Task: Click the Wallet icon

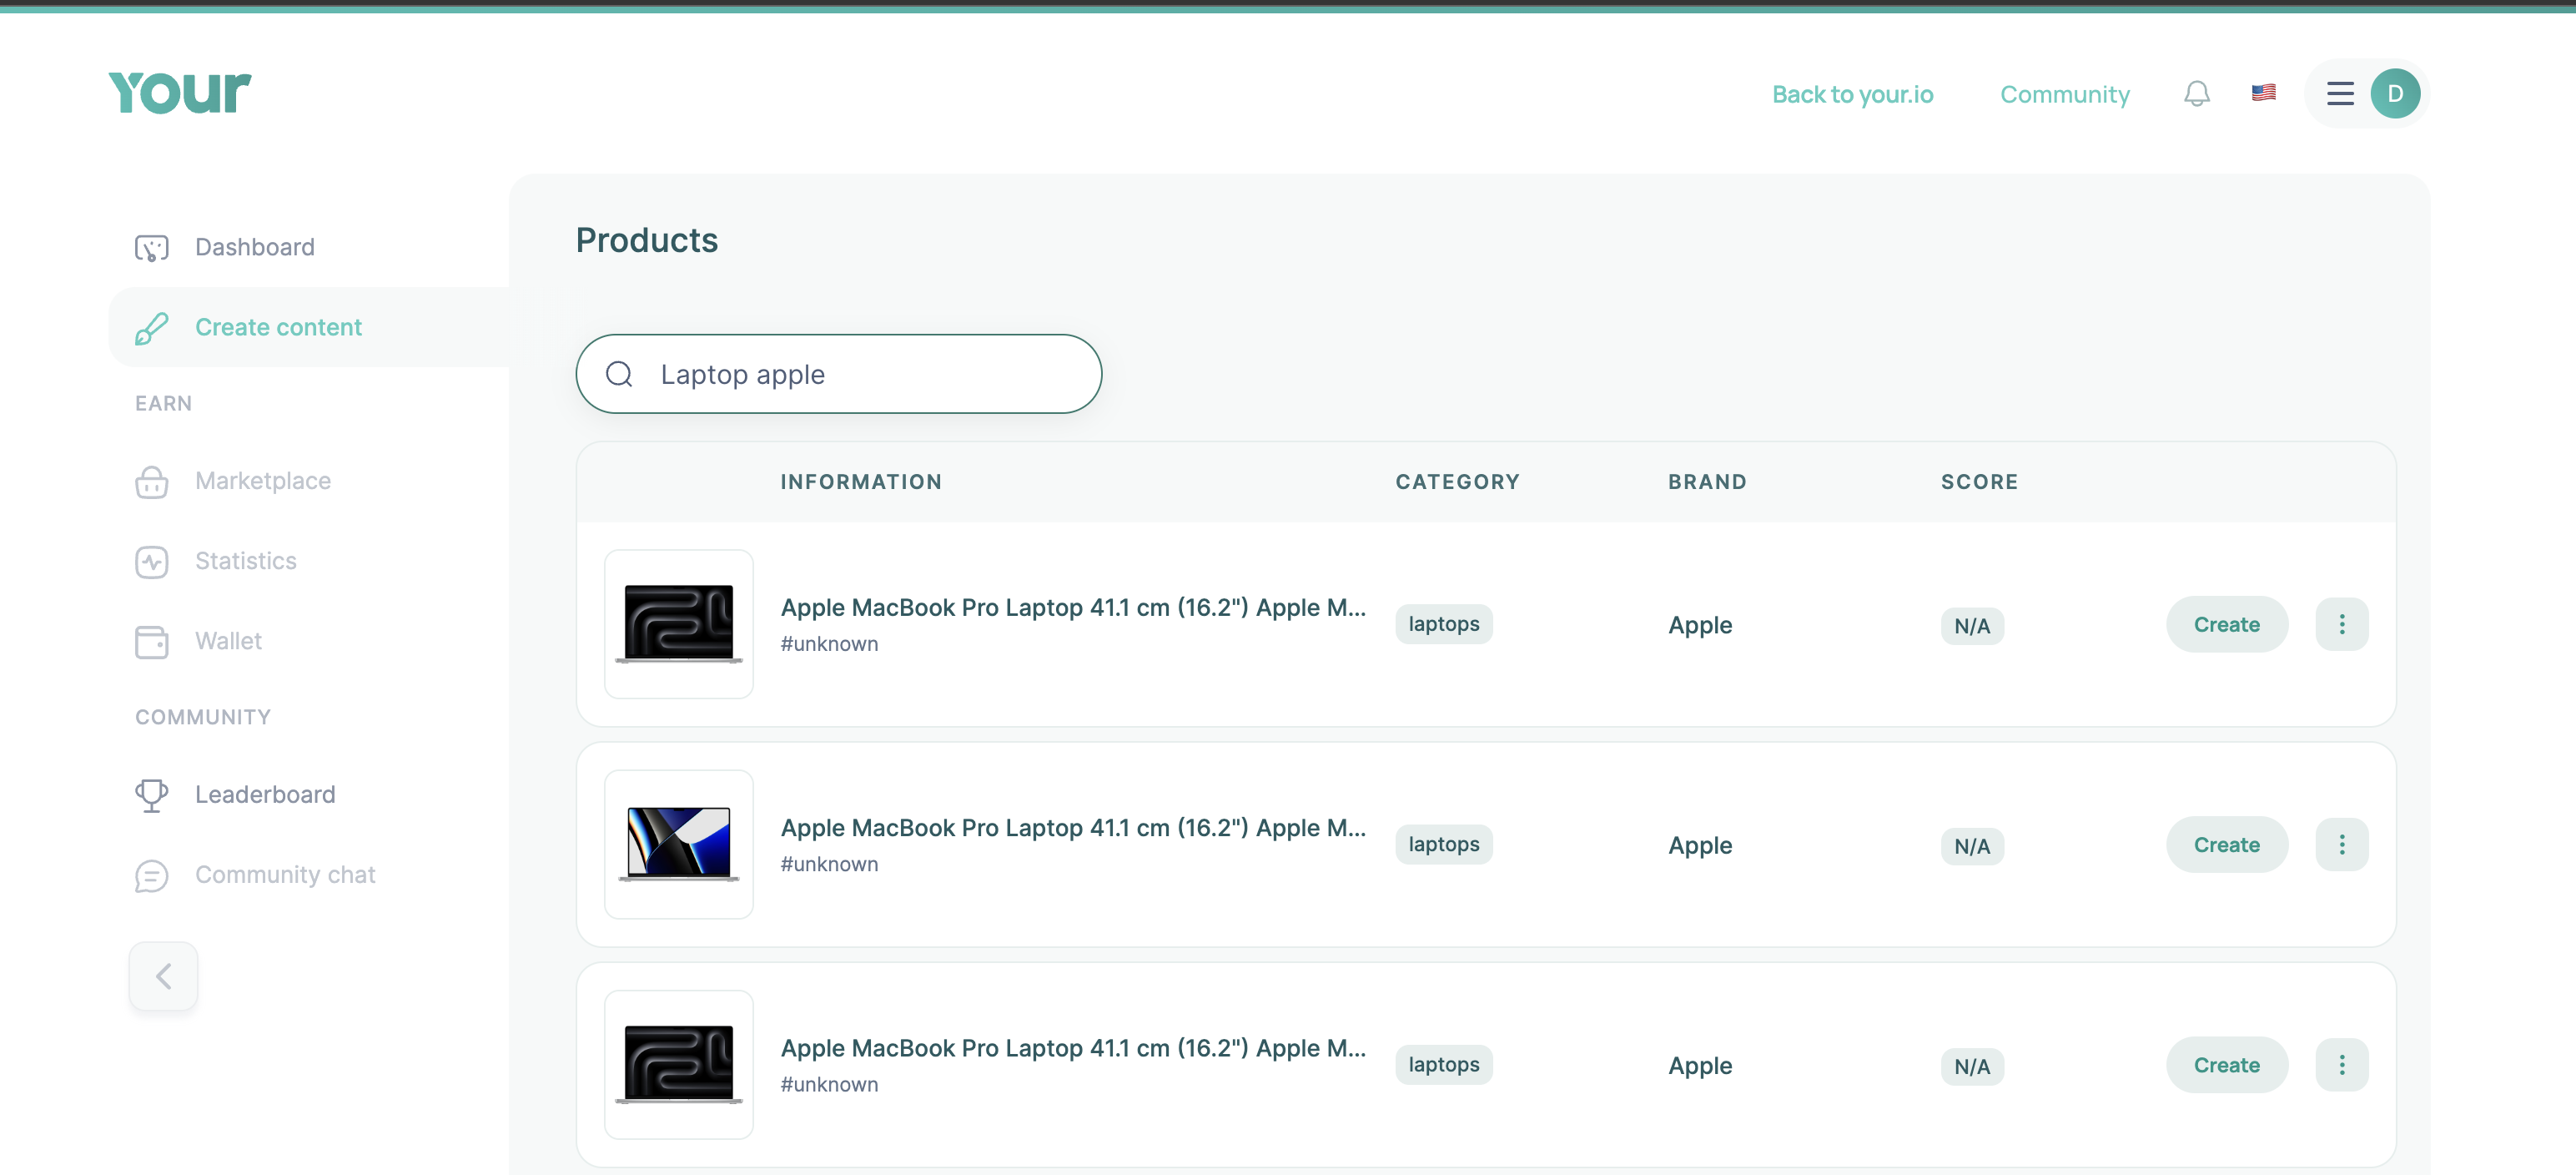Action: click(152, 641)
